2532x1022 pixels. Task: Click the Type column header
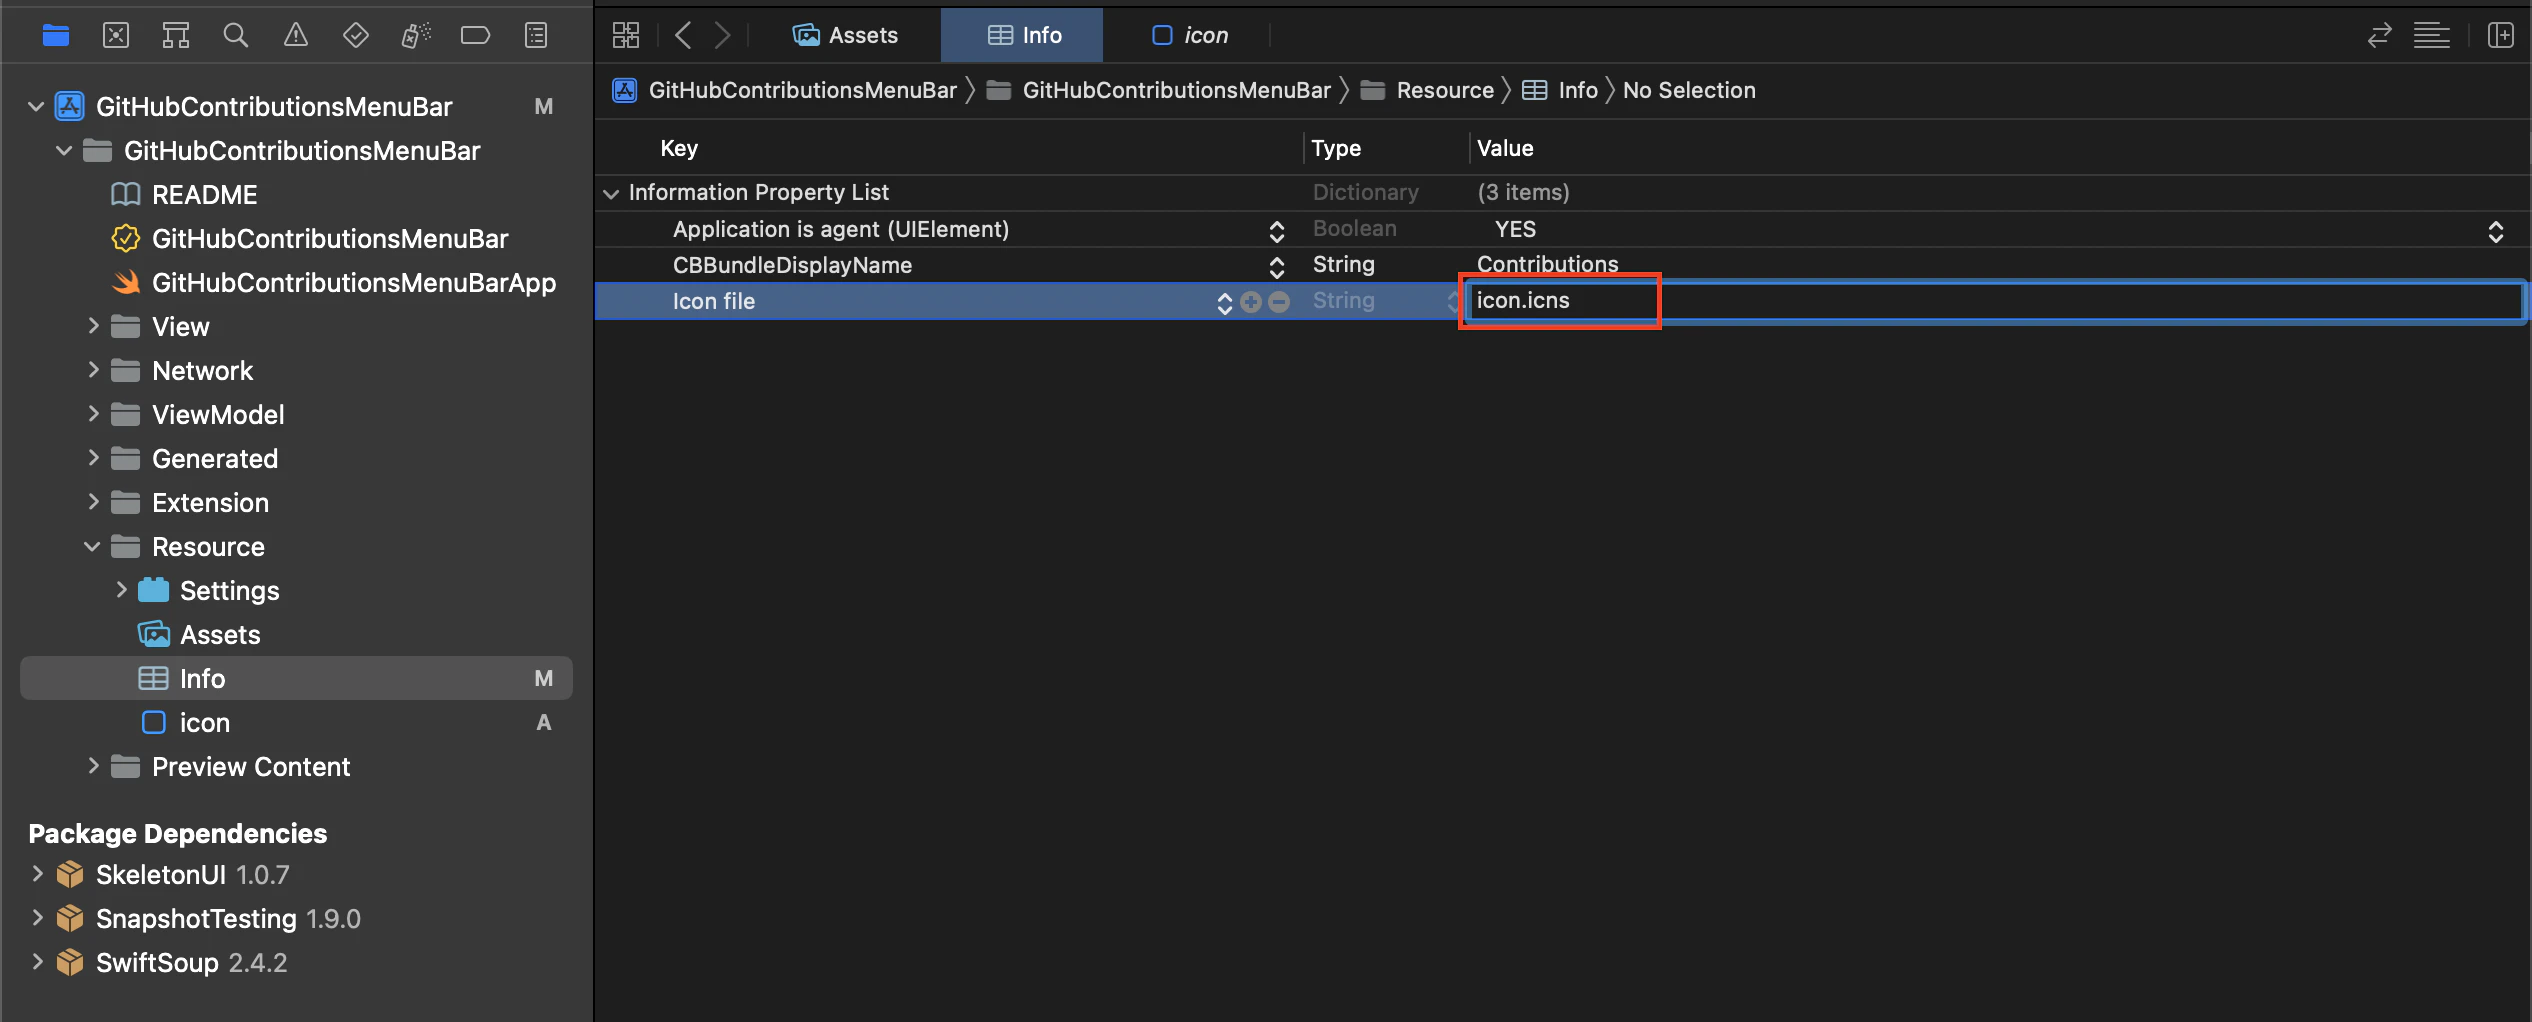pos(1336,148)
